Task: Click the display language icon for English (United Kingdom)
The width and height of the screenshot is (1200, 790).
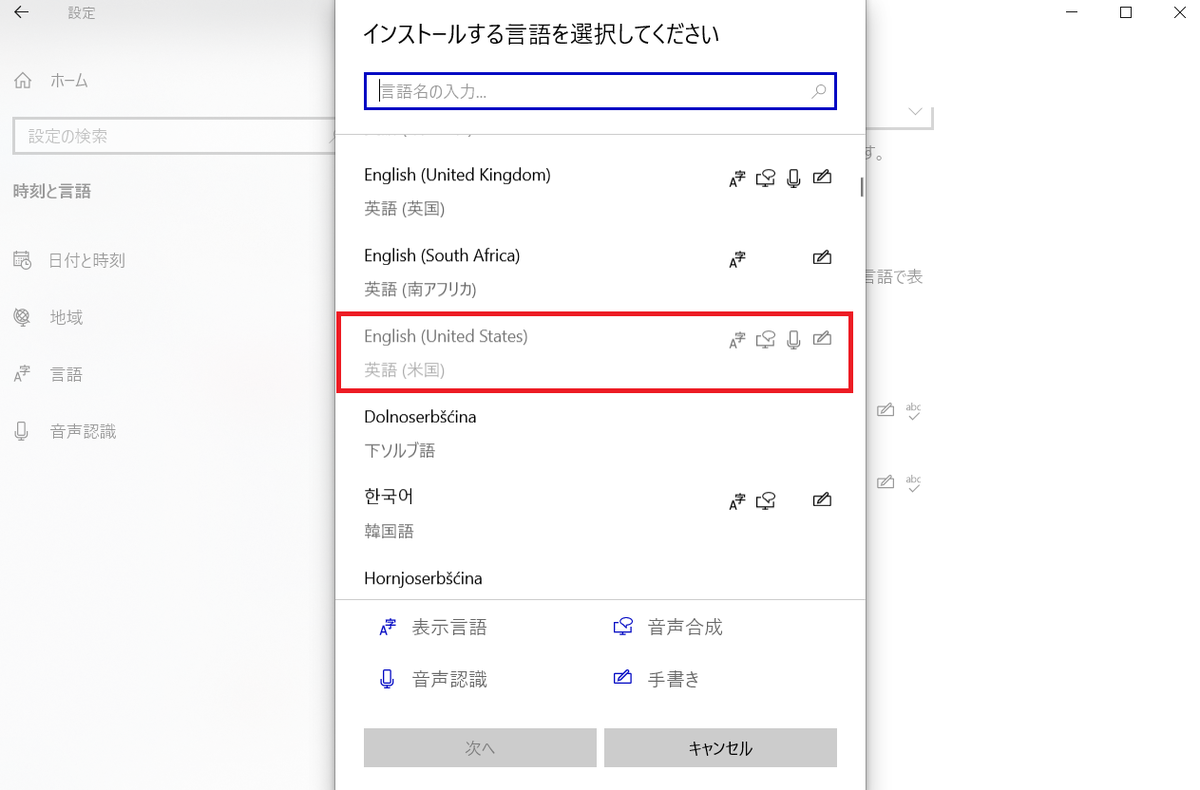Action: [737, 178]
